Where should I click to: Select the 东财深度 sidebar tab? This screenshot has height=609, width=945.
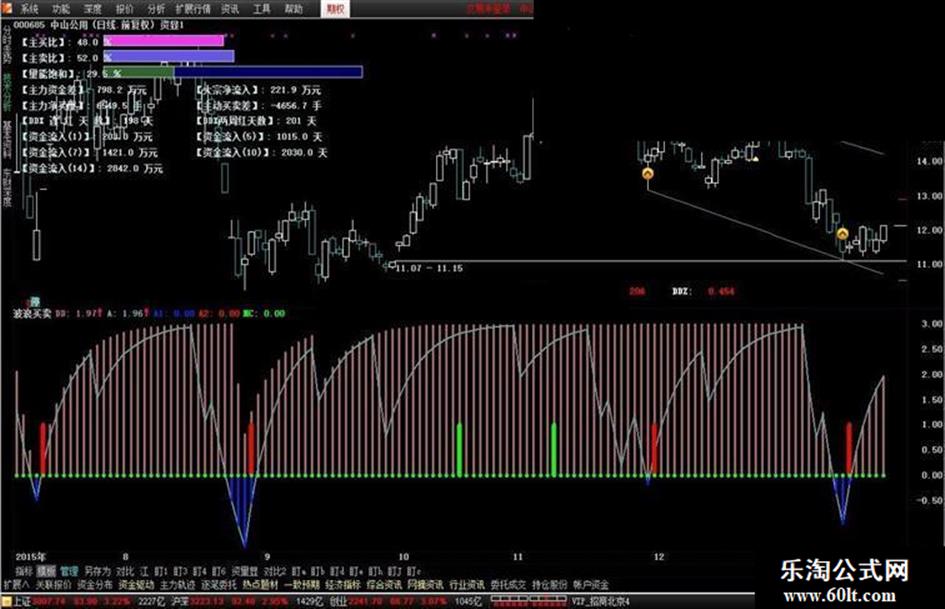(7, 187)
